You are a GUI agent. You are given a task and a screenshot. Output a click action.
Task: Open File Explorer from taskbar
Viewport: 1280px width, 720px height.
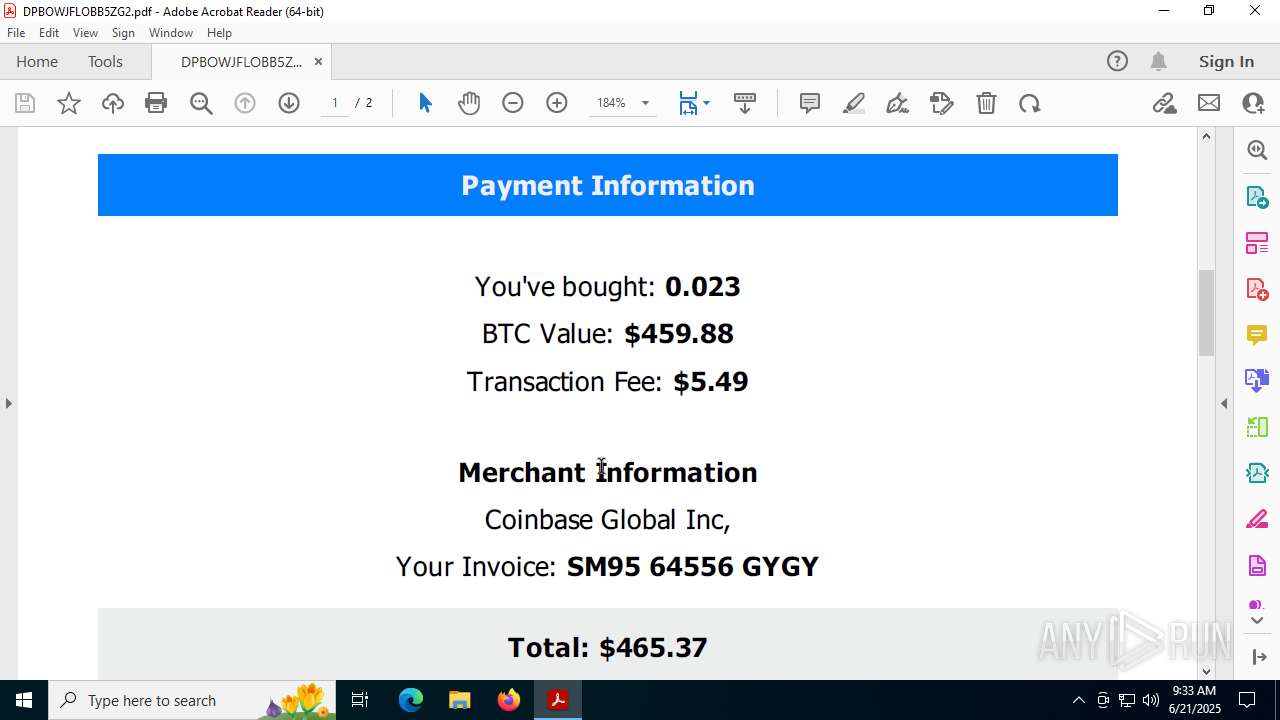pyautogui.click(x=459, y=700)
